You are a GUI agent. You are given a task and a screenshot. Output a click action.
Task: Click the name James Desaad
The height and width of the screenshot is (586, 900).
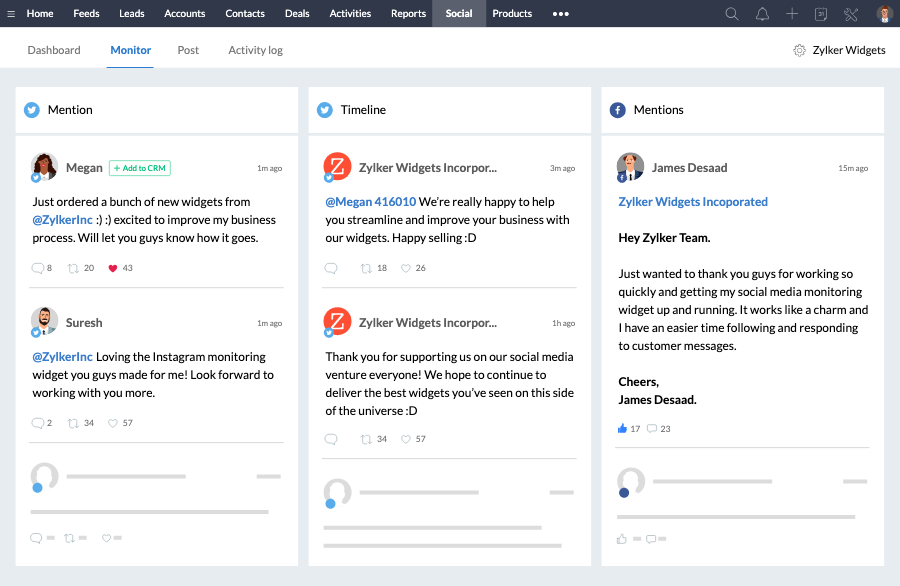689,168
